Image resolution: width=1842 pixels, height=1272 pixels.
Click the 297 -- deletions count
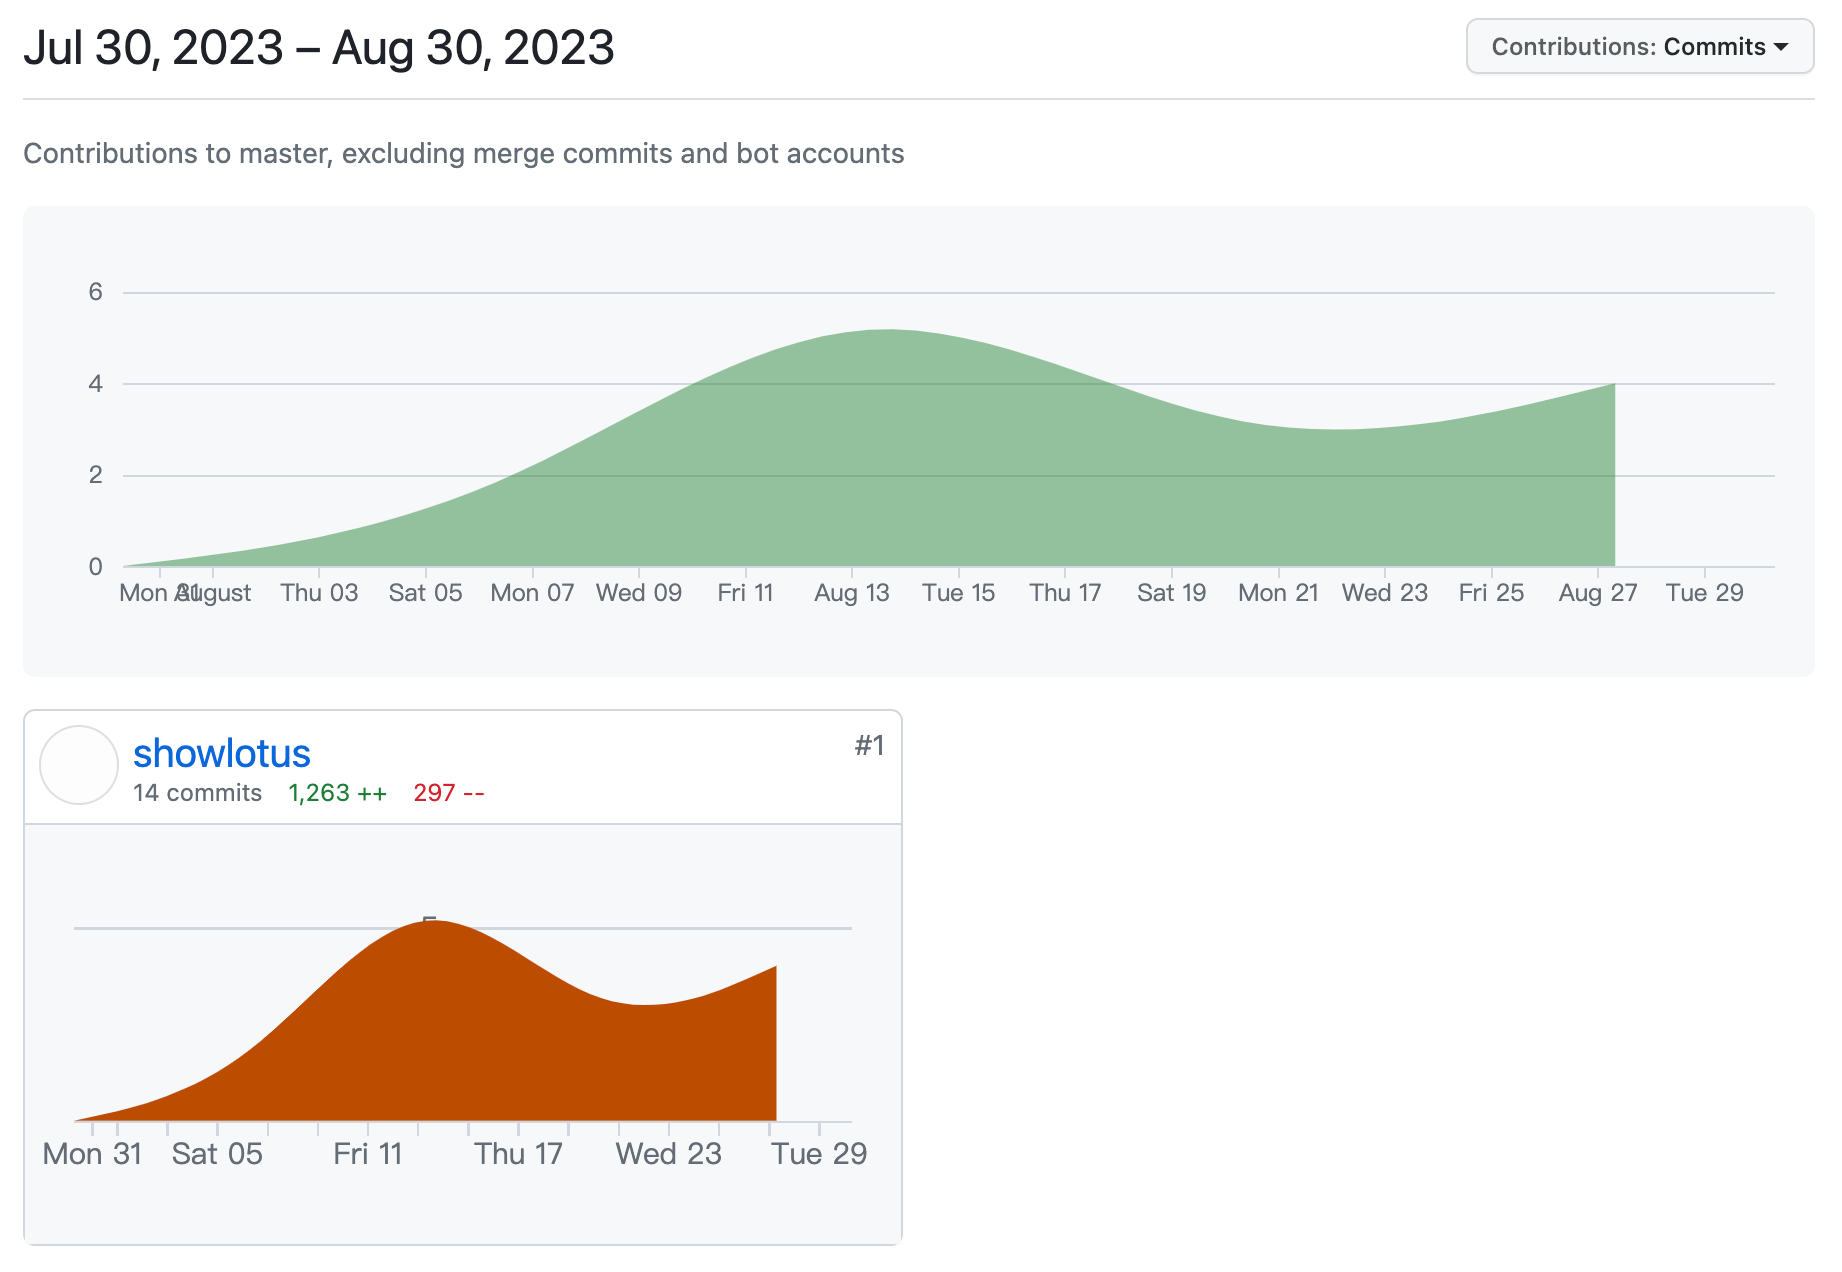[449, 793]
